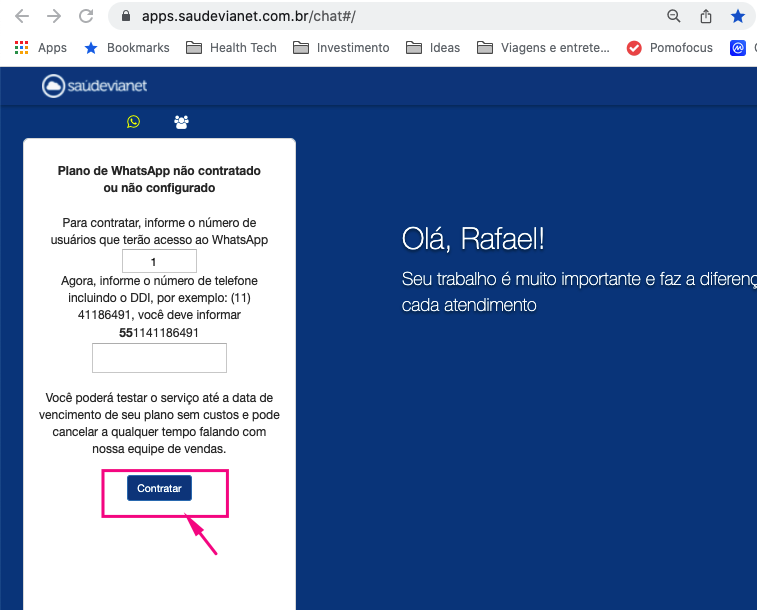This screenshot has width=757, height=610.
Task: Click the padlock site info icon
Action: (126, 16)
